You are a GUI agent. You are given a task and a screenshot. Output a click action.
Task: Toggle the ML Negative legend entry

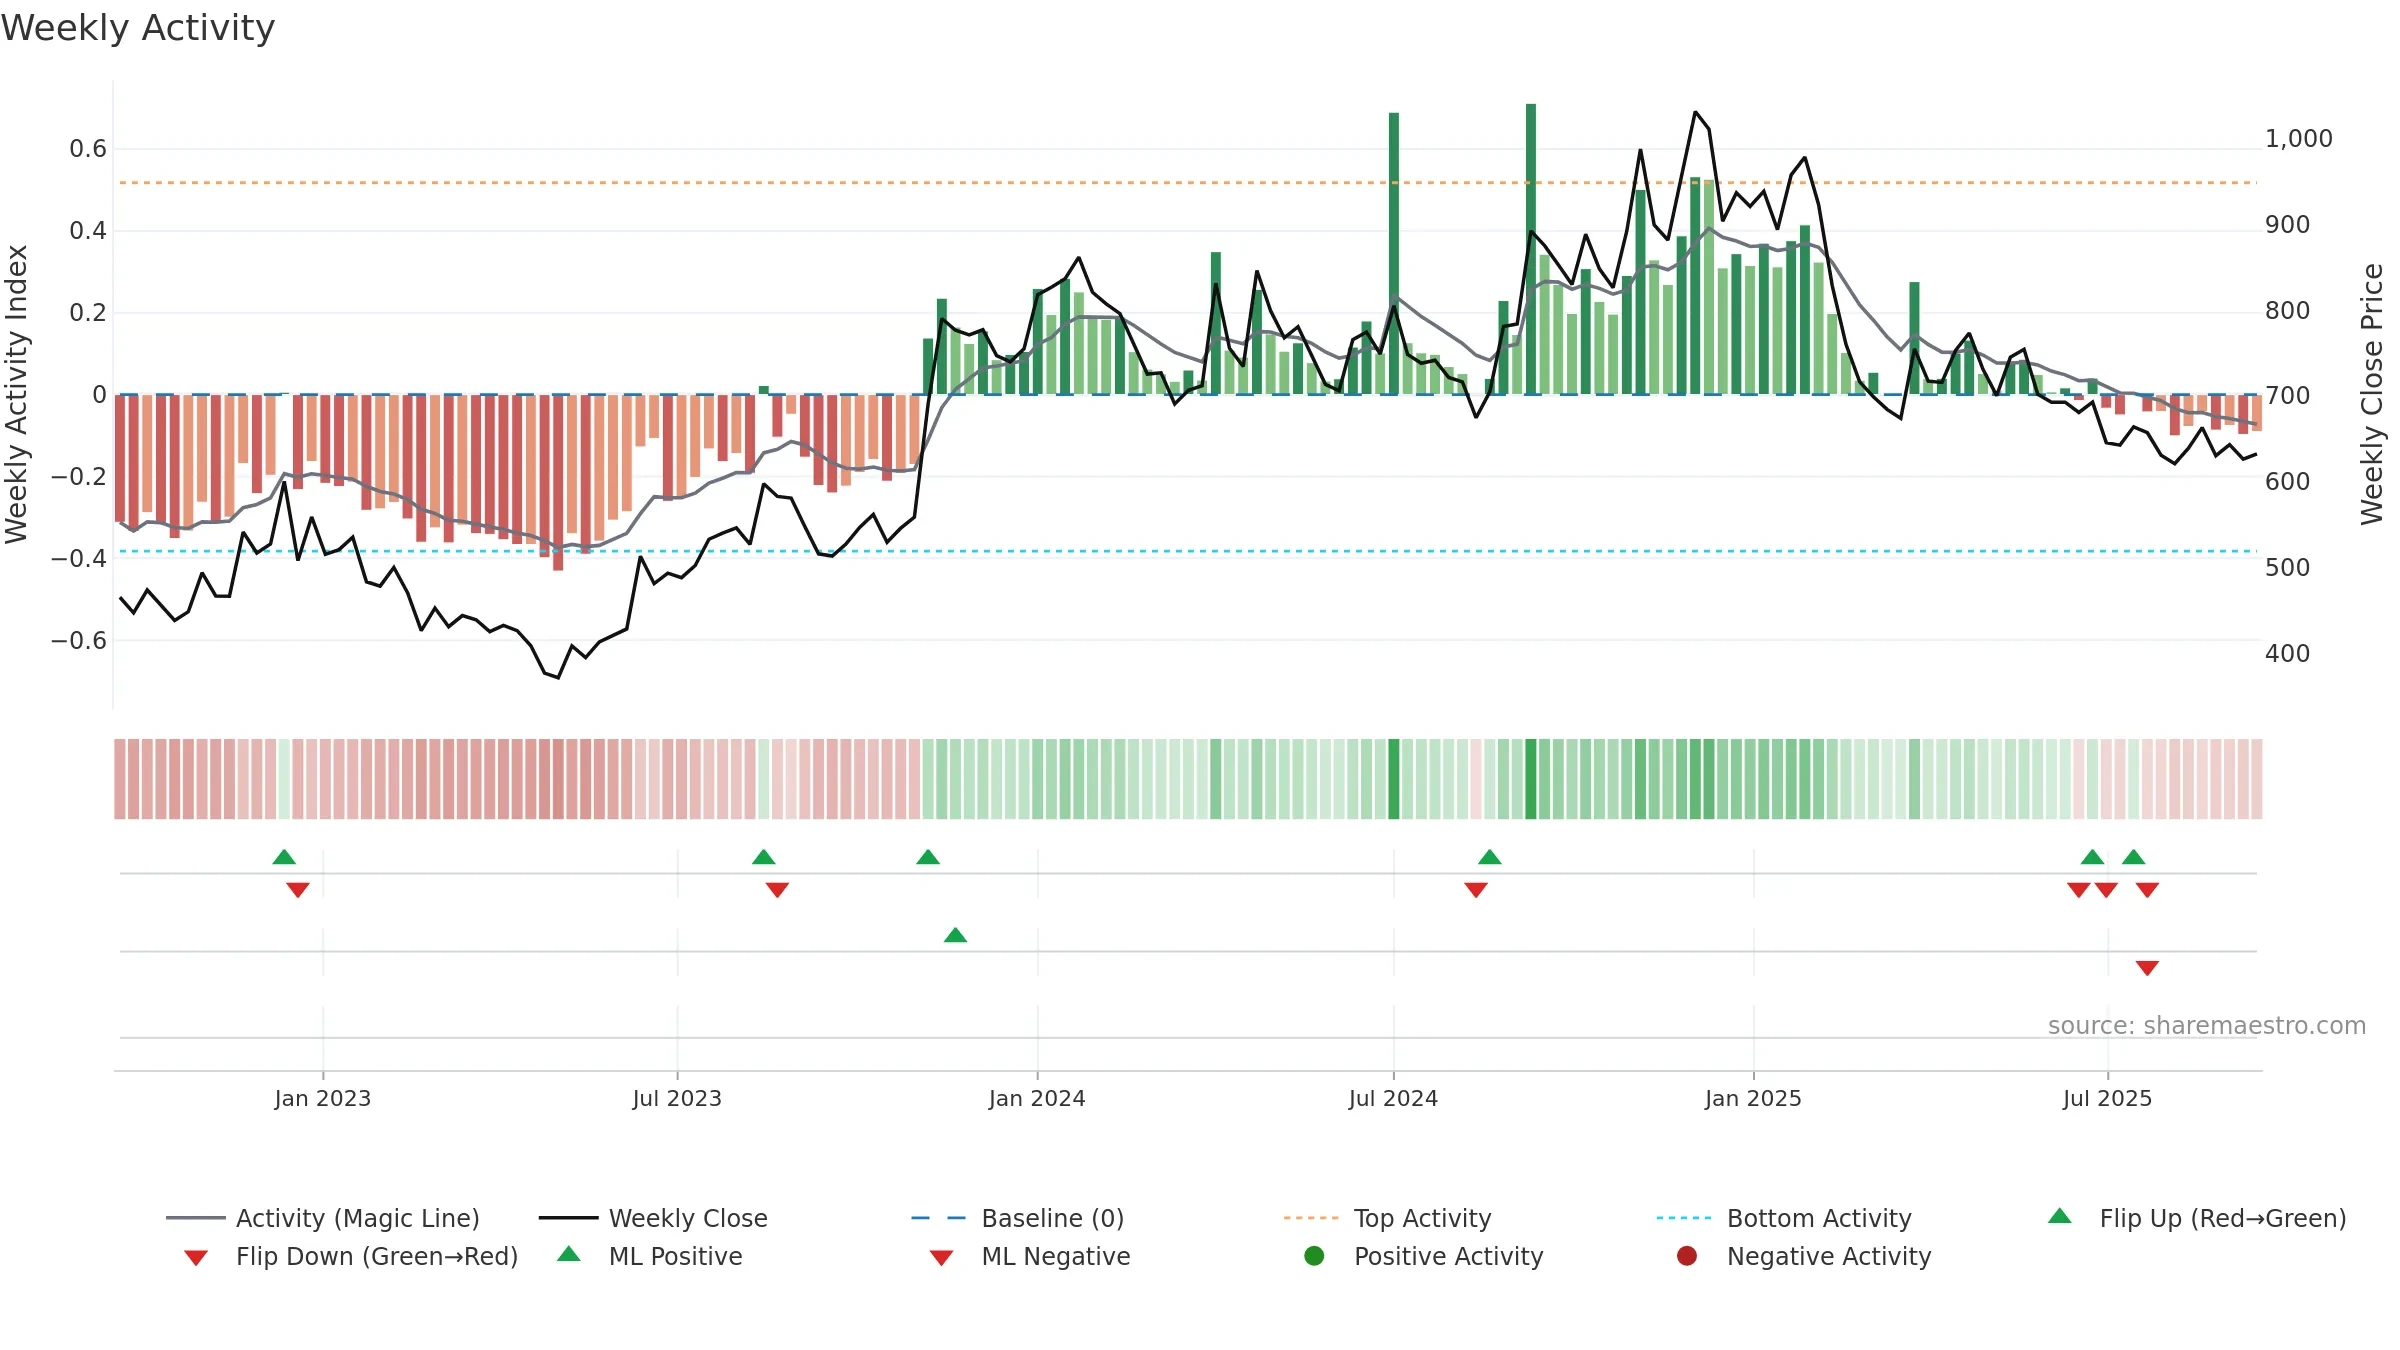click(1030, 1256)
